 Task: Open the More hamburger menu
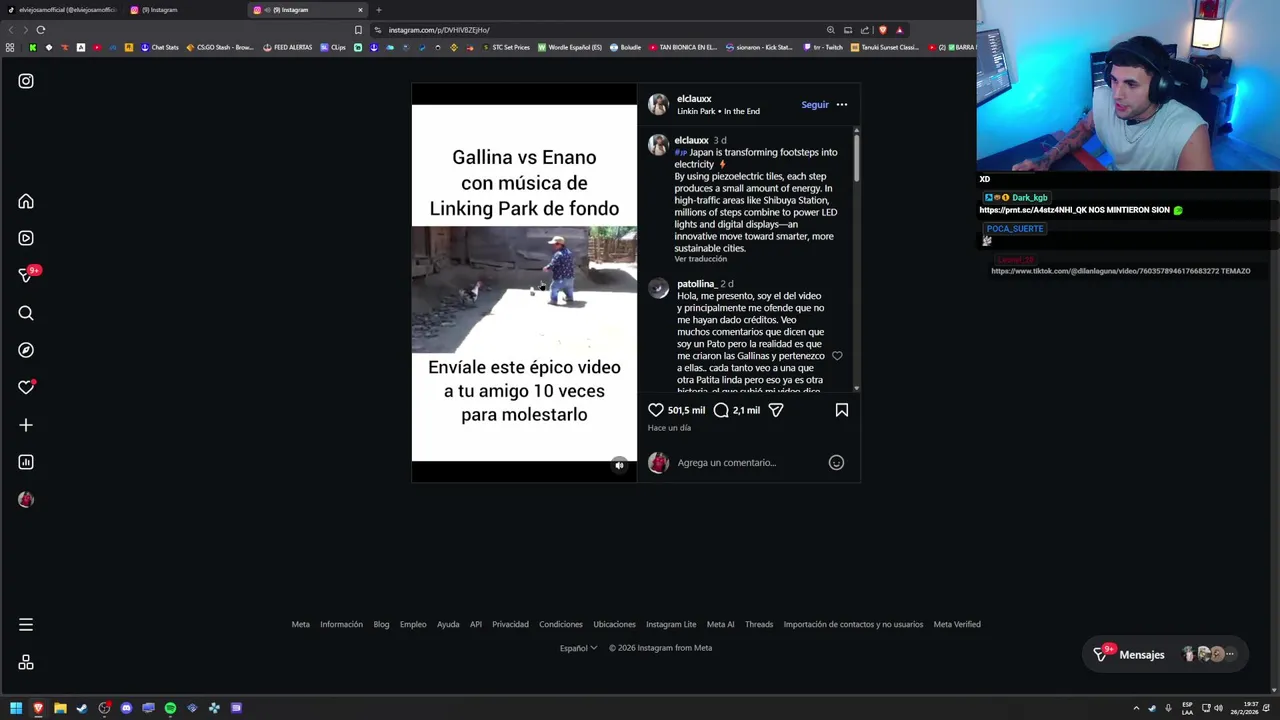tap(26, 625)
